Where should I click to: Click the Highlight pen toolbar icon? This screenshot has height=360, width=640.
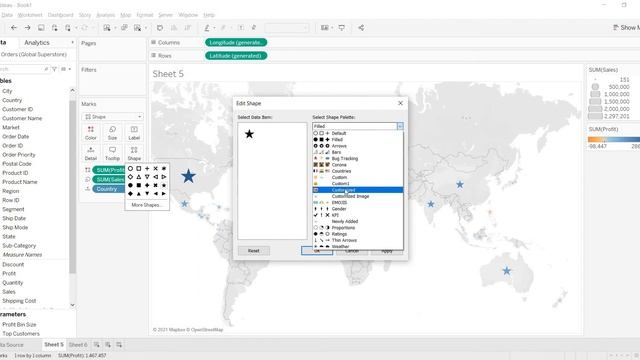coord(207,28)
